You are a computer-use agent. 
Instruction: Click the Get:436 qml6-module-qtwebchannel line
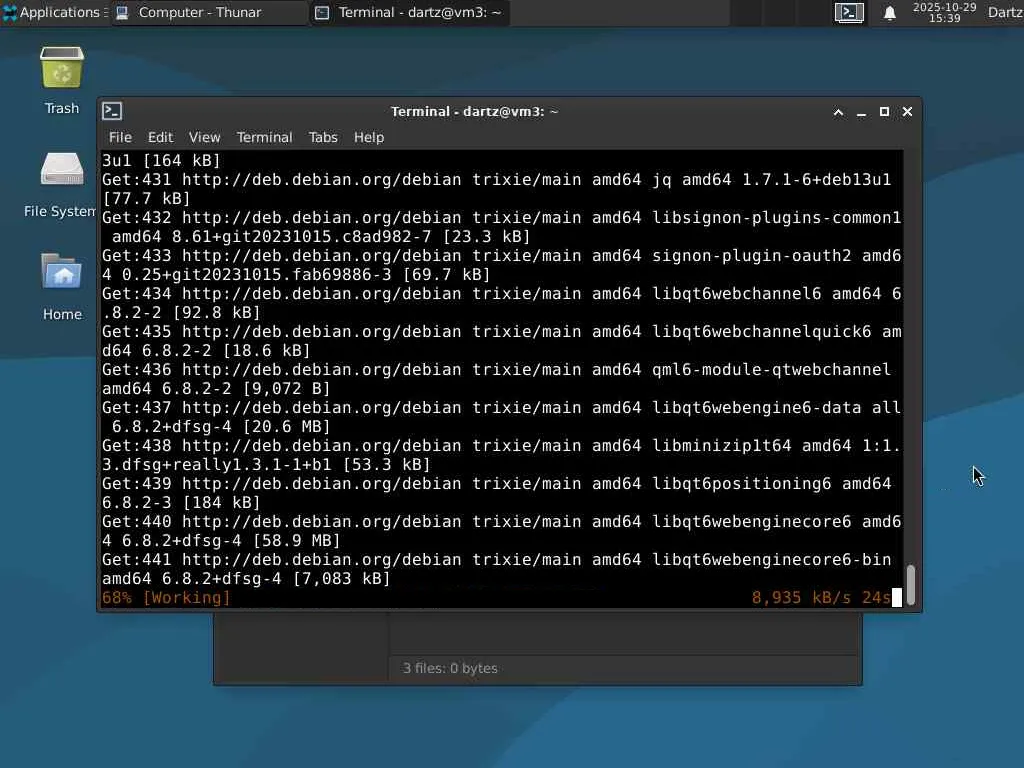496,379
